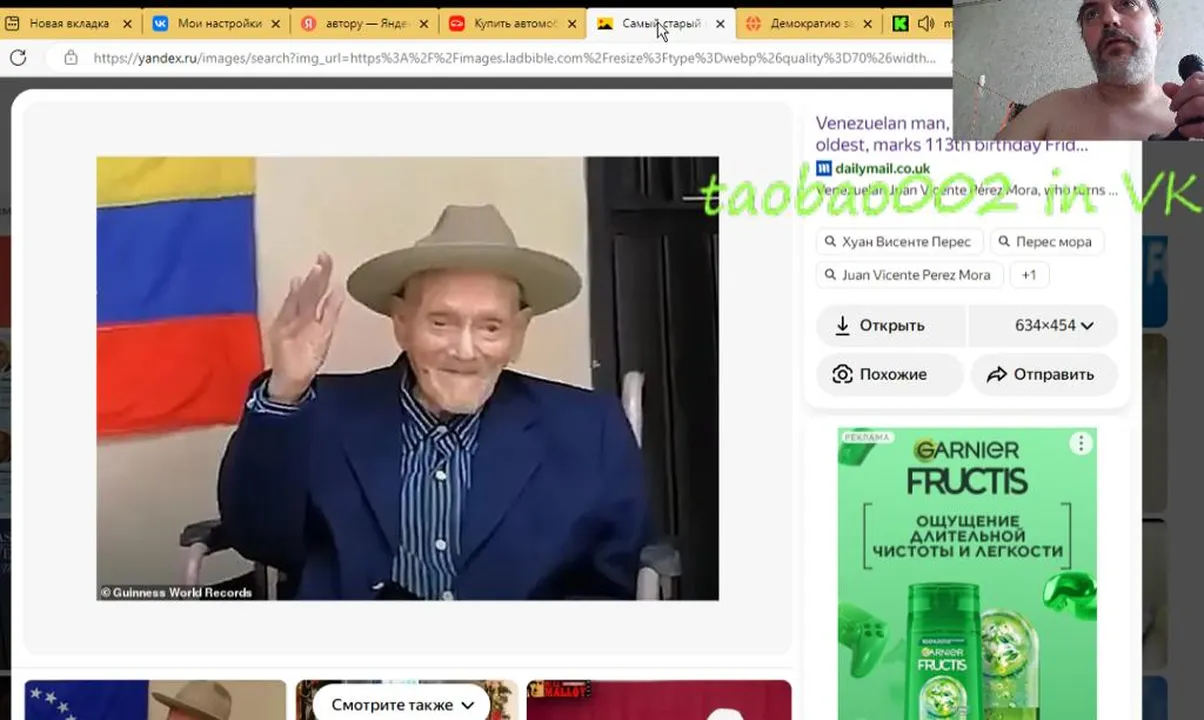Click the speaker icon on the audio tab
Image resolution: width=1204 pixels, height=720 pixels.
tap(925, 23)
